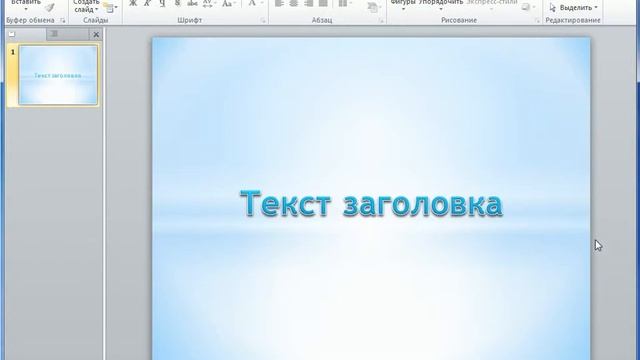Align text right in Абзац group
Image resolution: width=640 pixels, height=360 pixels.
coord(309,4)
